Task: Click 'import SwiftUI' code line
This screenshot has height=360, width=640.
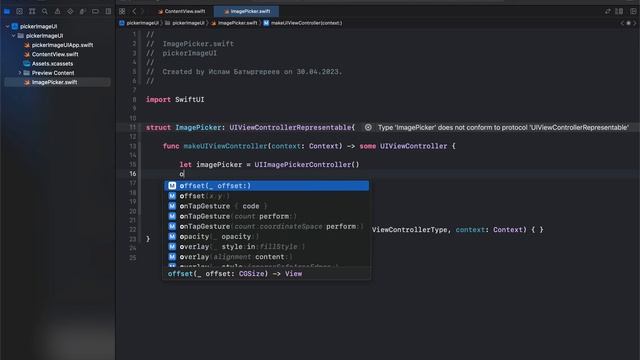Action: click(175, 100)
